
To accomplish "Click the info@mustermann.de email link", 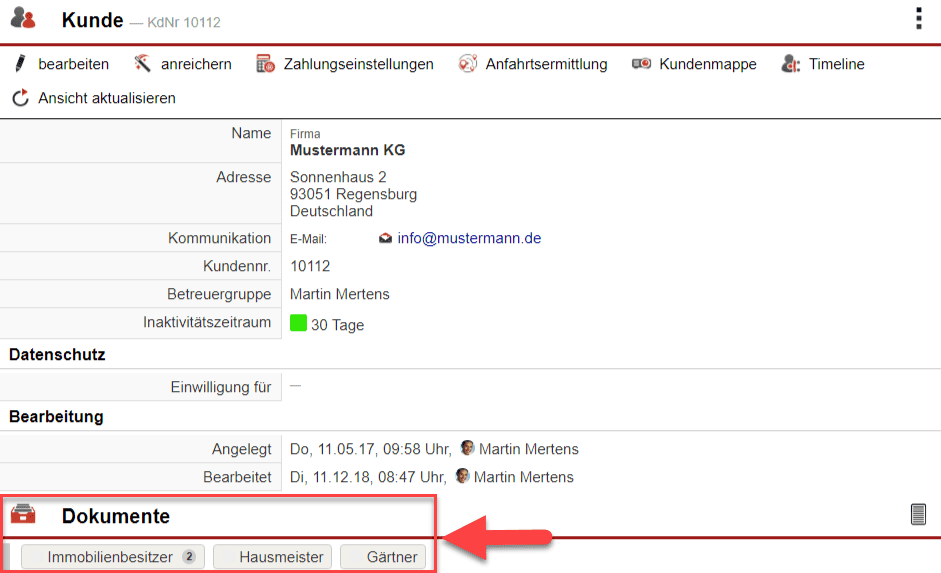I will pyautogui.click(x=469, y=238).
